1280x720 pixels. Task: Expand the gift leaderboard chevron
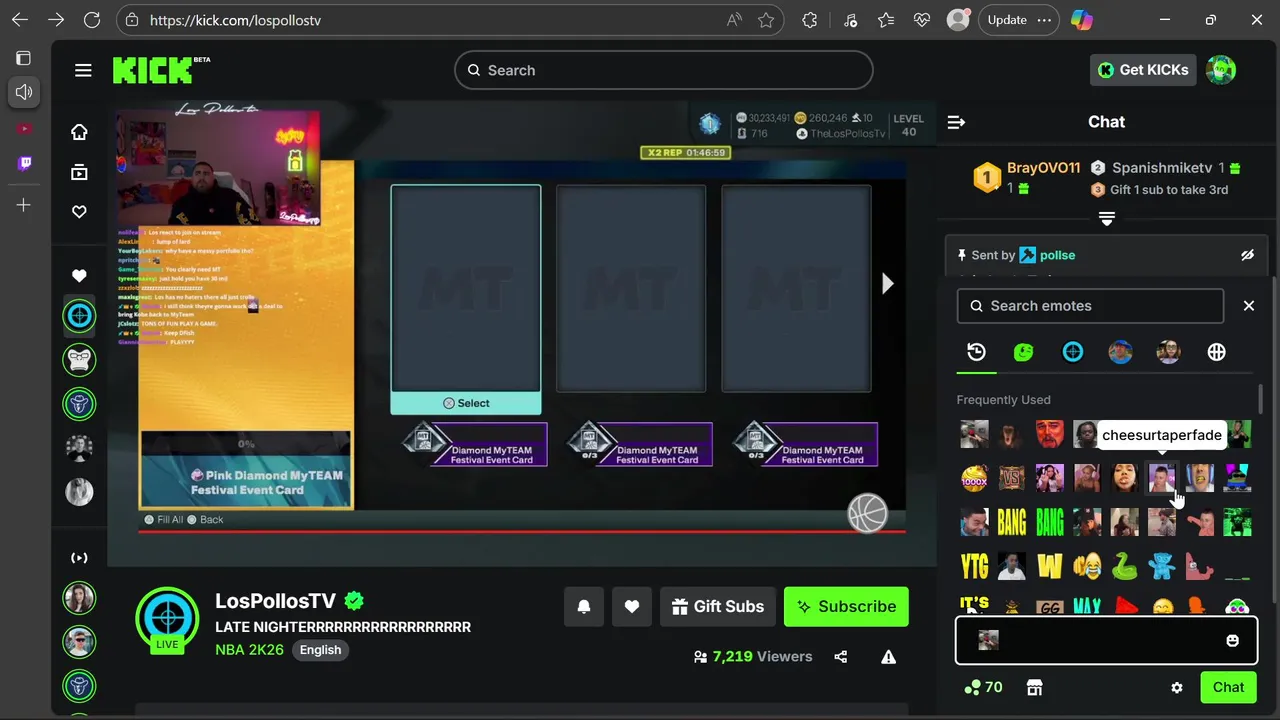[x=1106, y=218]
